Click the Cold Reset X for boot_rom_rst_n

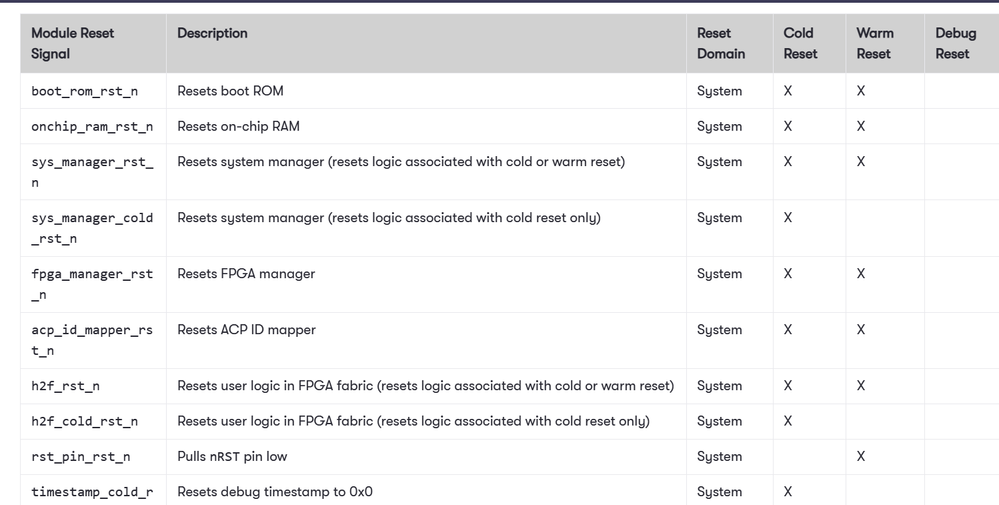788,91
